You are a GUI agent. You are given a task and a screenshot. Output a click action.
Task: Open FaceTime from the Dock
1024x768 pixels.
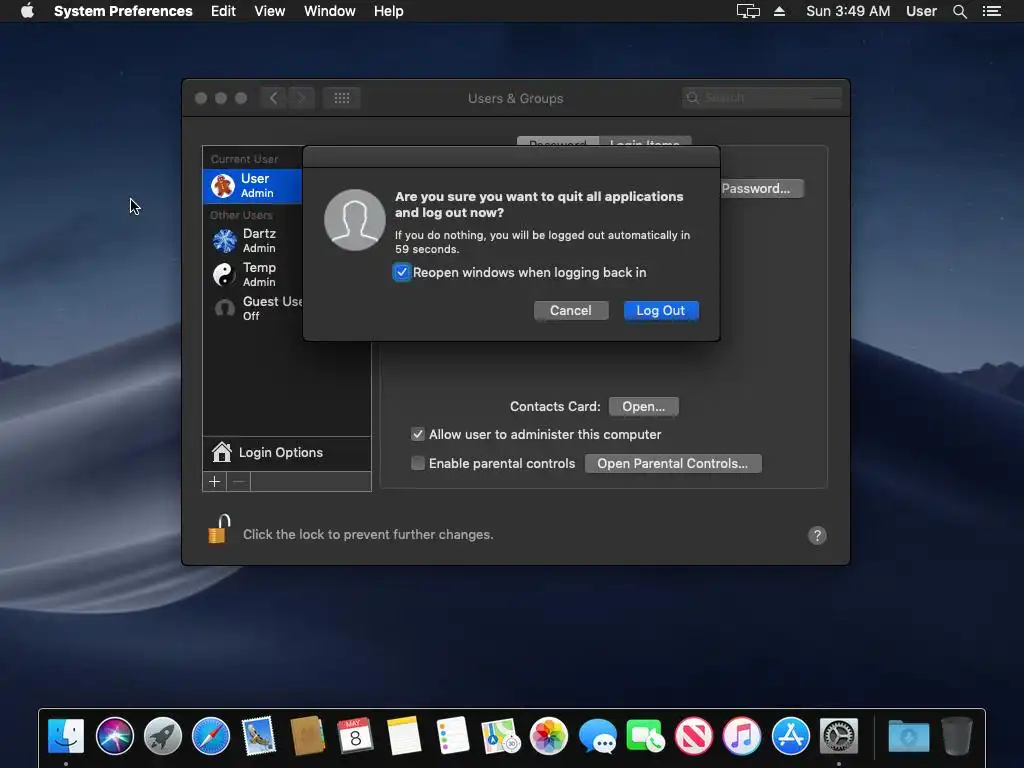click(x=645, y=736)
